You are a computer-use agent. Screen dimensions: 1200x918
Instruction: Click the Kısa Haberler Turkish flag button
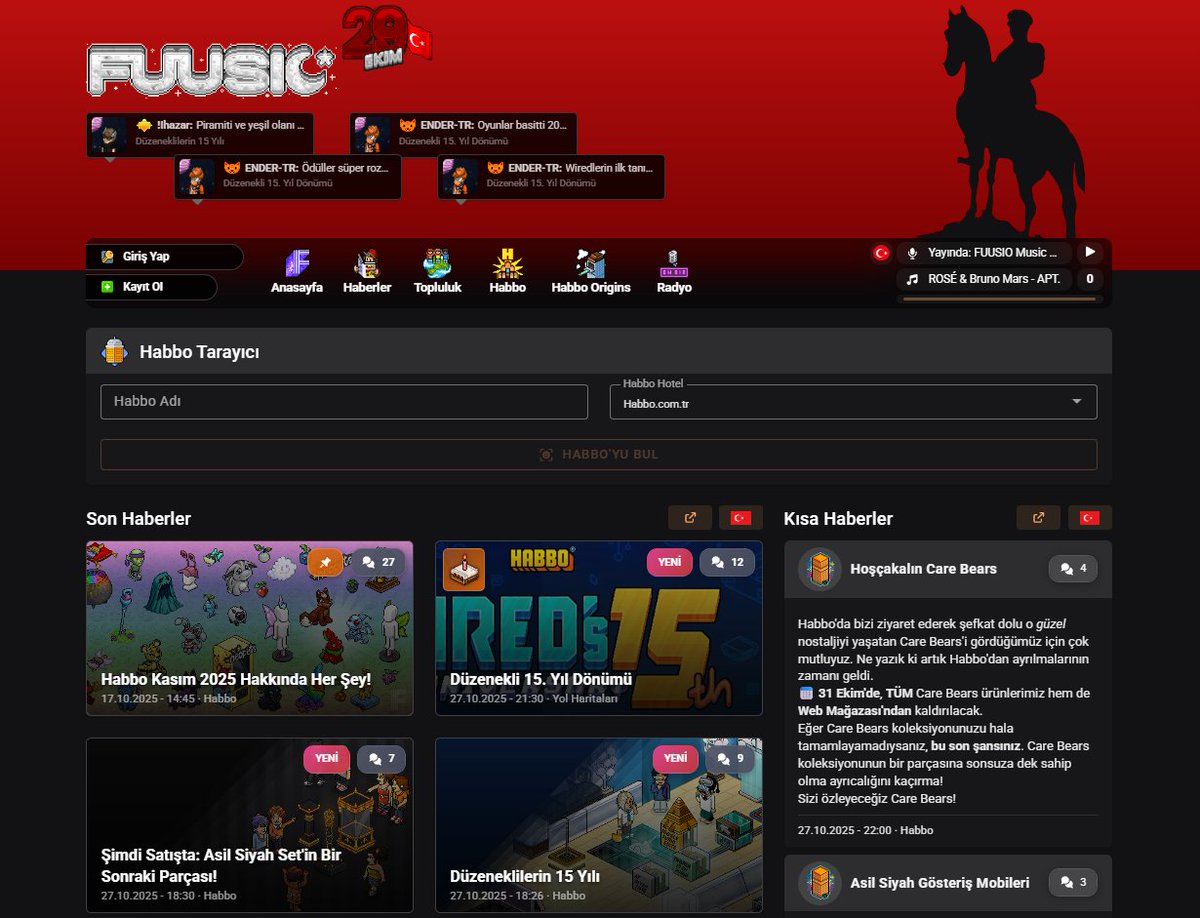(1089, 517)
